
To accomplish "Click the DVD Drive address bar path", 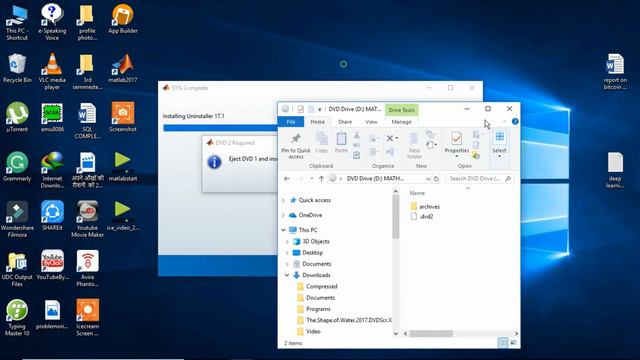I will (x=376, y=179).
